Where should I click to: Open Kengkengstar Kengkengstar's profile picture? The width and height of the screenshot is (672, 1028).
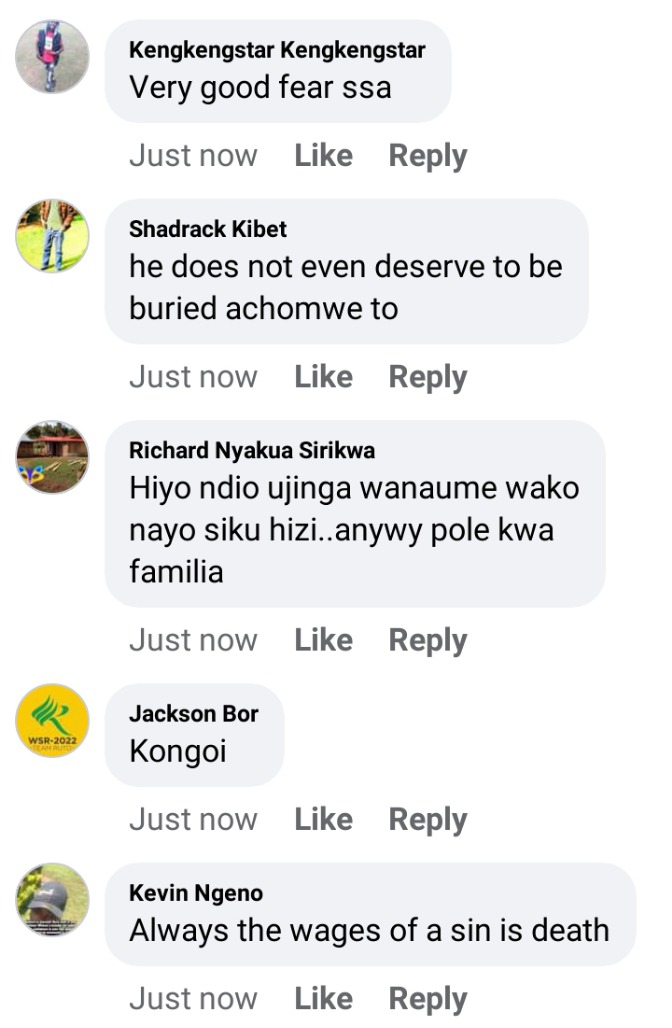pyautogui.click(x=52, y=56)
